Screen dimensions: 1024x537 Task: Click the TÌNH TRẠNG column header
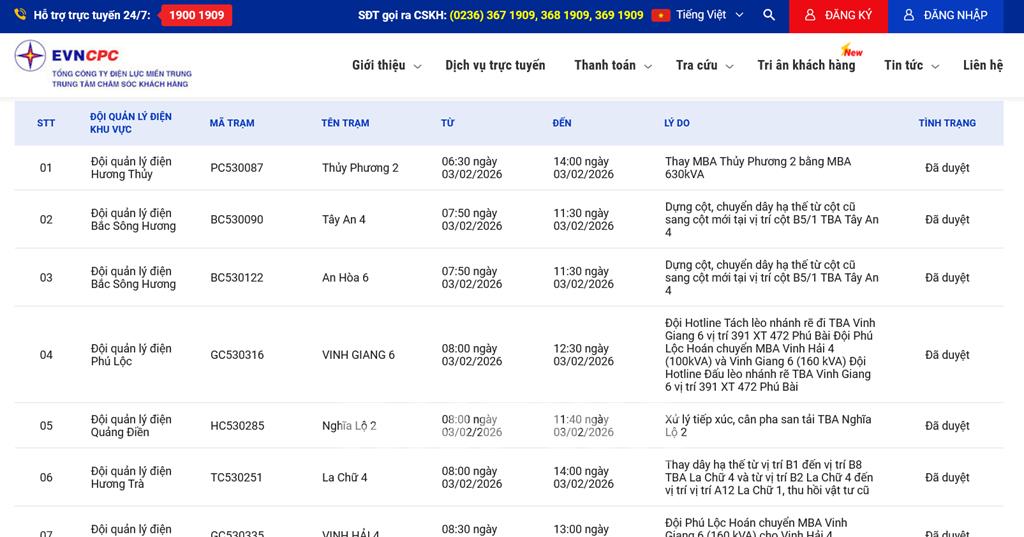(946, 123)
